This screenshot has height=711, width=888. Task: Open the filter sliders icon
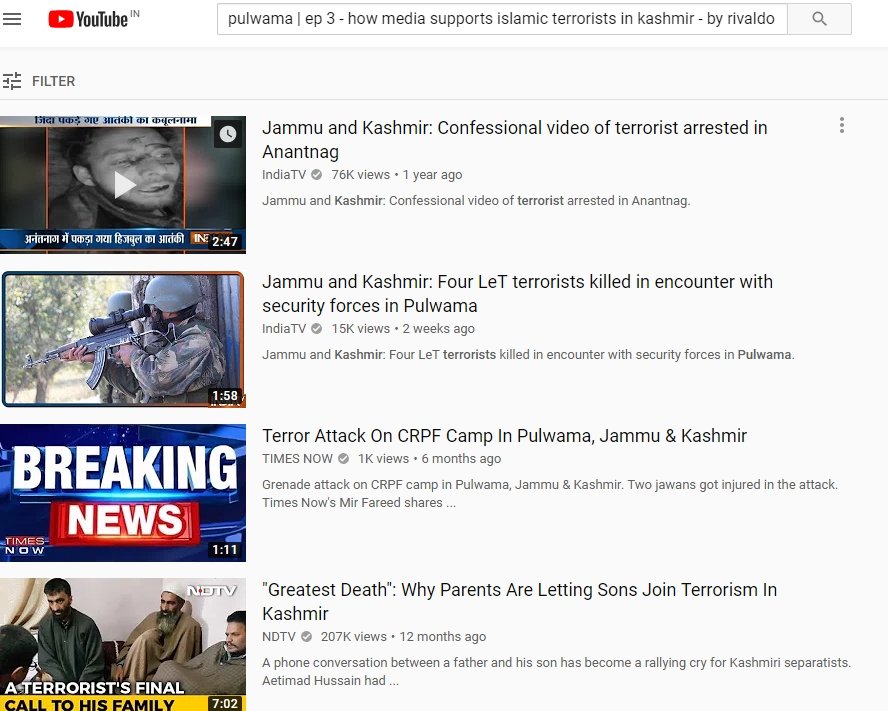point(12,81)
